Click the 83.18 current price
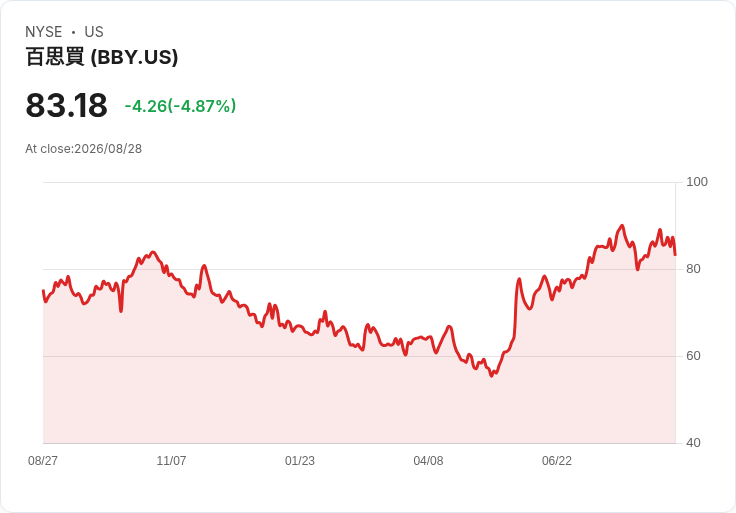The width and height of the screenshot is (736, 513). click(67, 105)
